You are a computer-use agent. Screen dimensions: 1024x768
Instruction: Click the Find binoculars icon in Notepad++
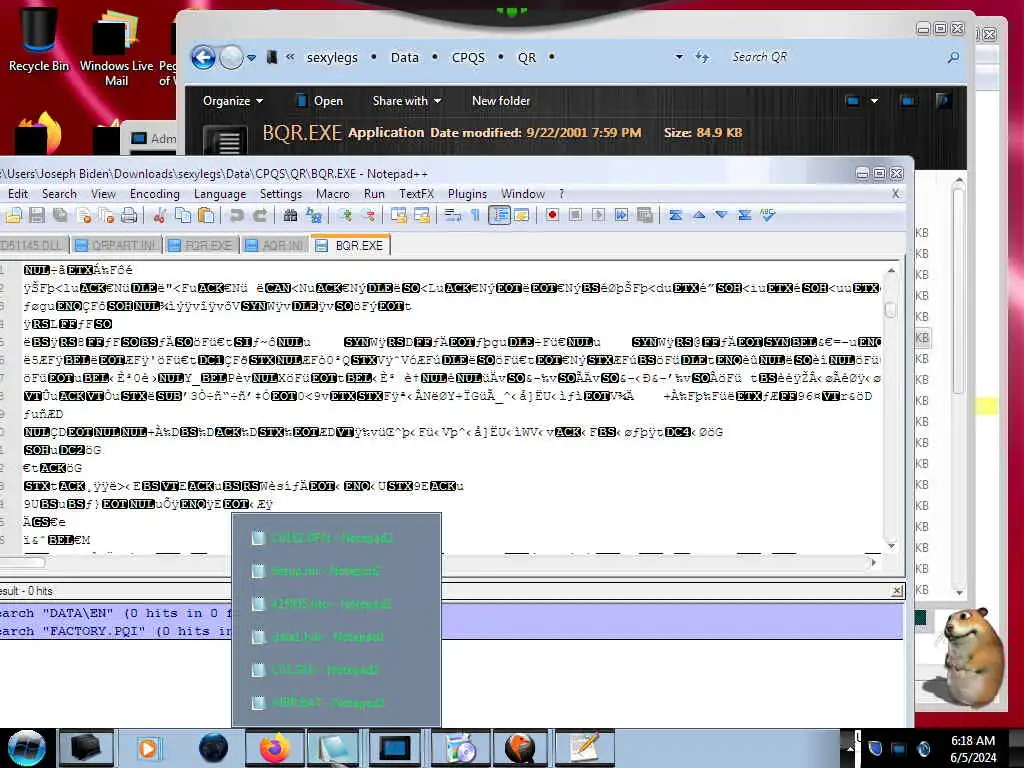coord(291,215)
